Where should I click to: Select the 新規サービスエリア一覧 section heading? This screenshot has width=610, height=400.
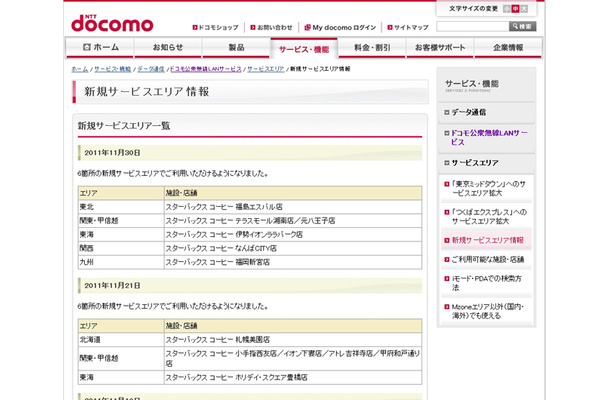(x=124, y=126)
